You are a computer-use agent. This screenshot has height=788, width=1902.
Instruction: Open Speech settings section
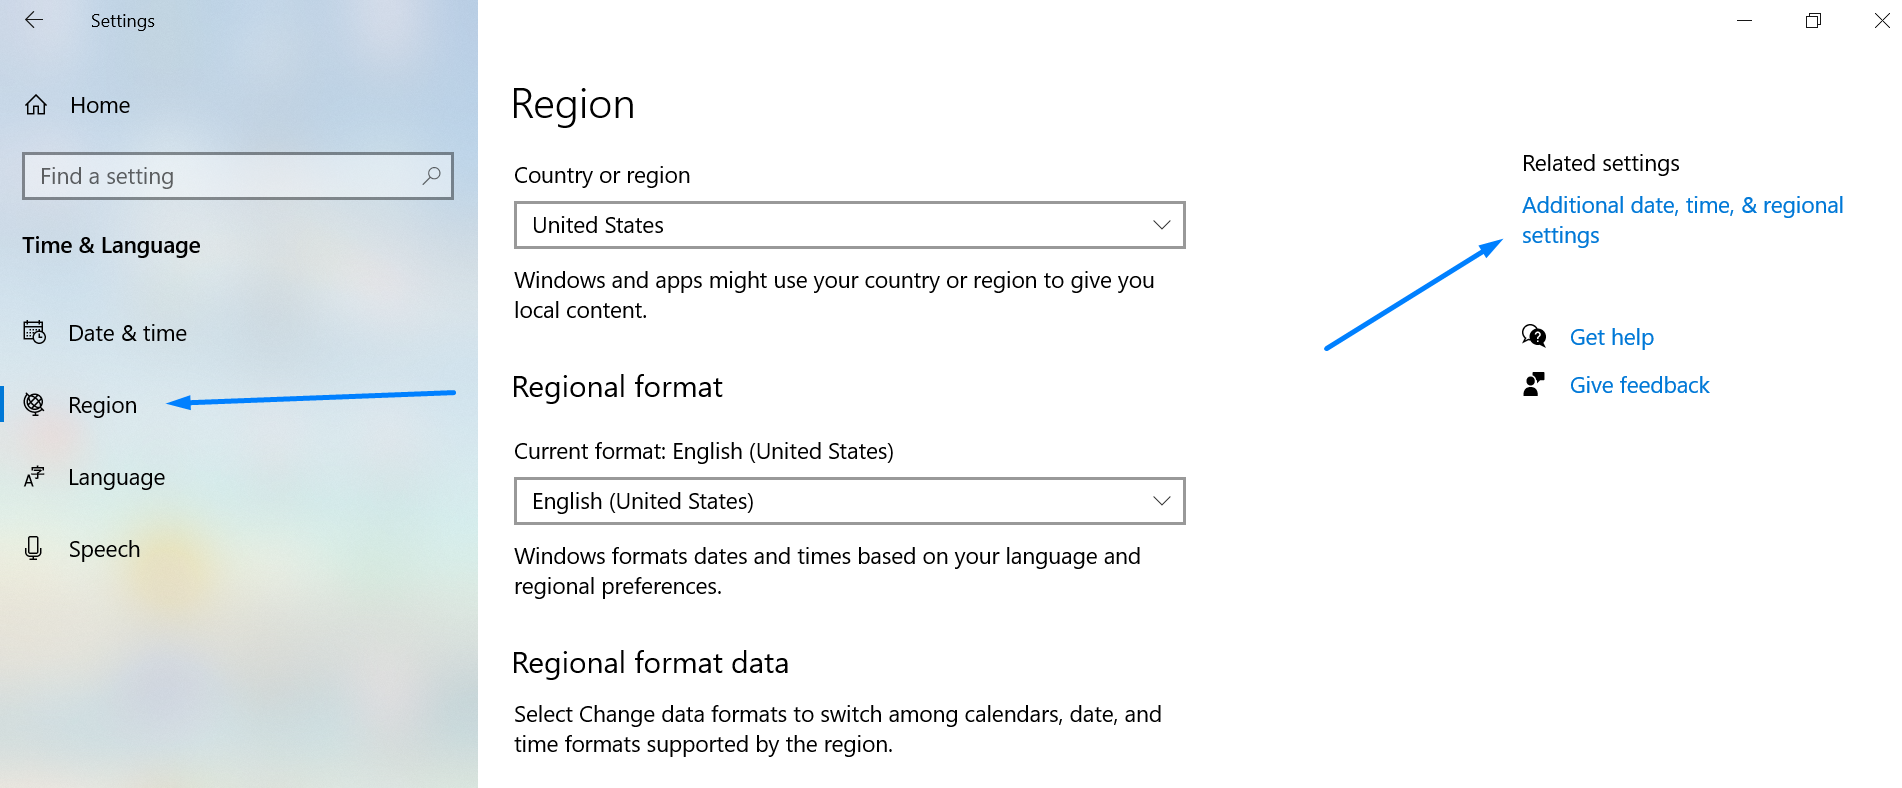(104, 549)
